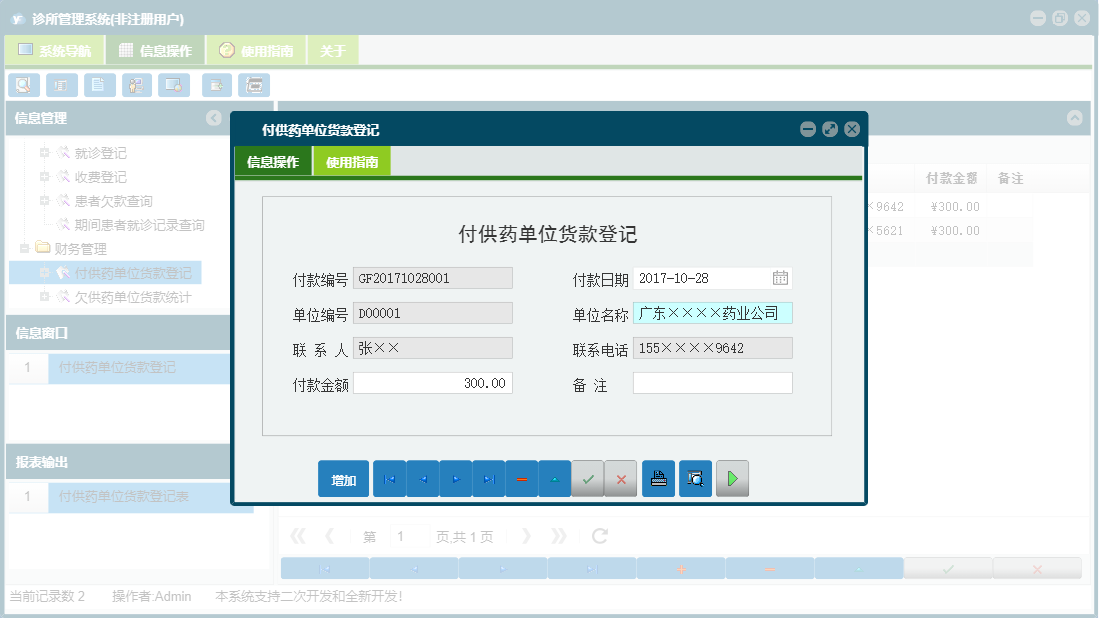Refresh the record list with circular arrow icon
Viewport: 1099px width, 618px height.
pyautogui.click(x=598, y=536)
